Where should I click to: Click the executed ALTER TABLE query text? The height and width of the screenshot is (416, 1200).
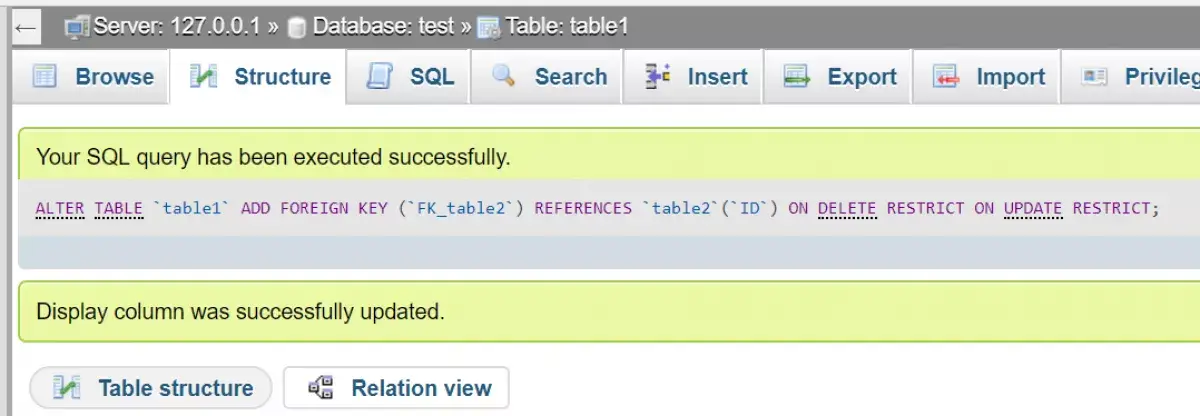597,208
